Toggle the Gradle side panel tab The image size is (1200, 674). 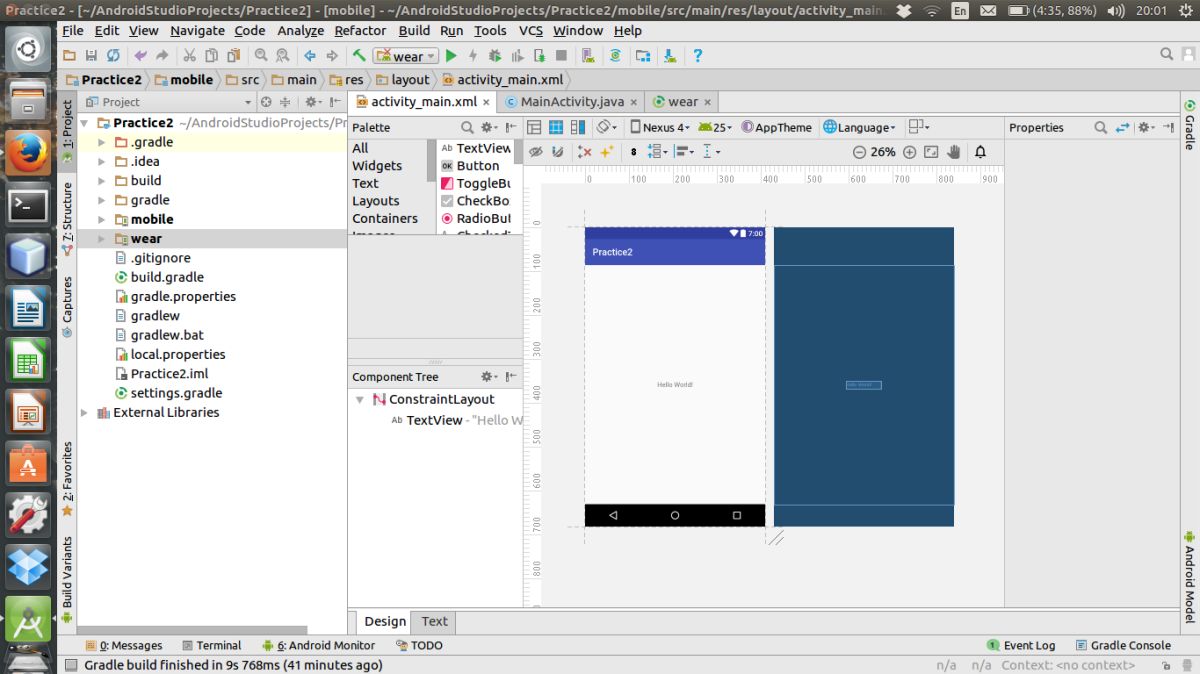point(1190,124)
